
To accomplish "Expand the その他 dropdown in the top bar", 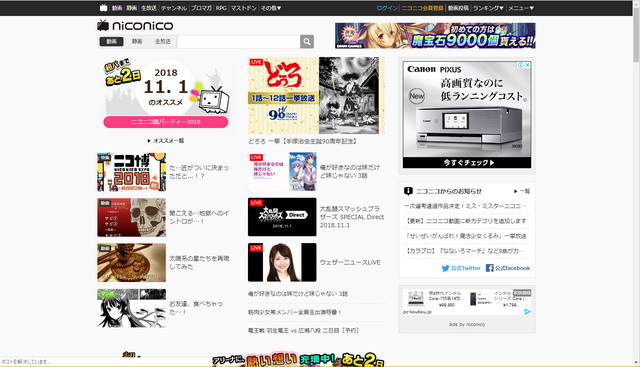I will 271,8.
